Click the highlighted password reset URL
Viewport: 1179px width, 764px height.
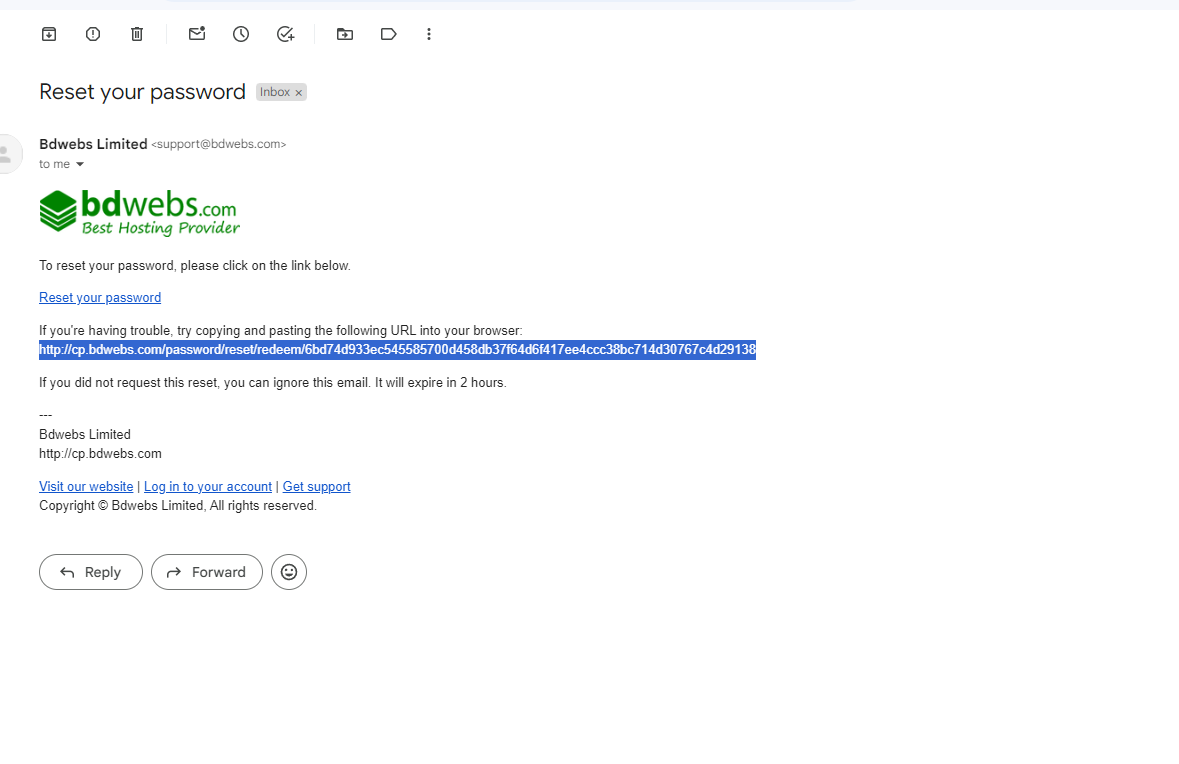(x=397, y=350)
